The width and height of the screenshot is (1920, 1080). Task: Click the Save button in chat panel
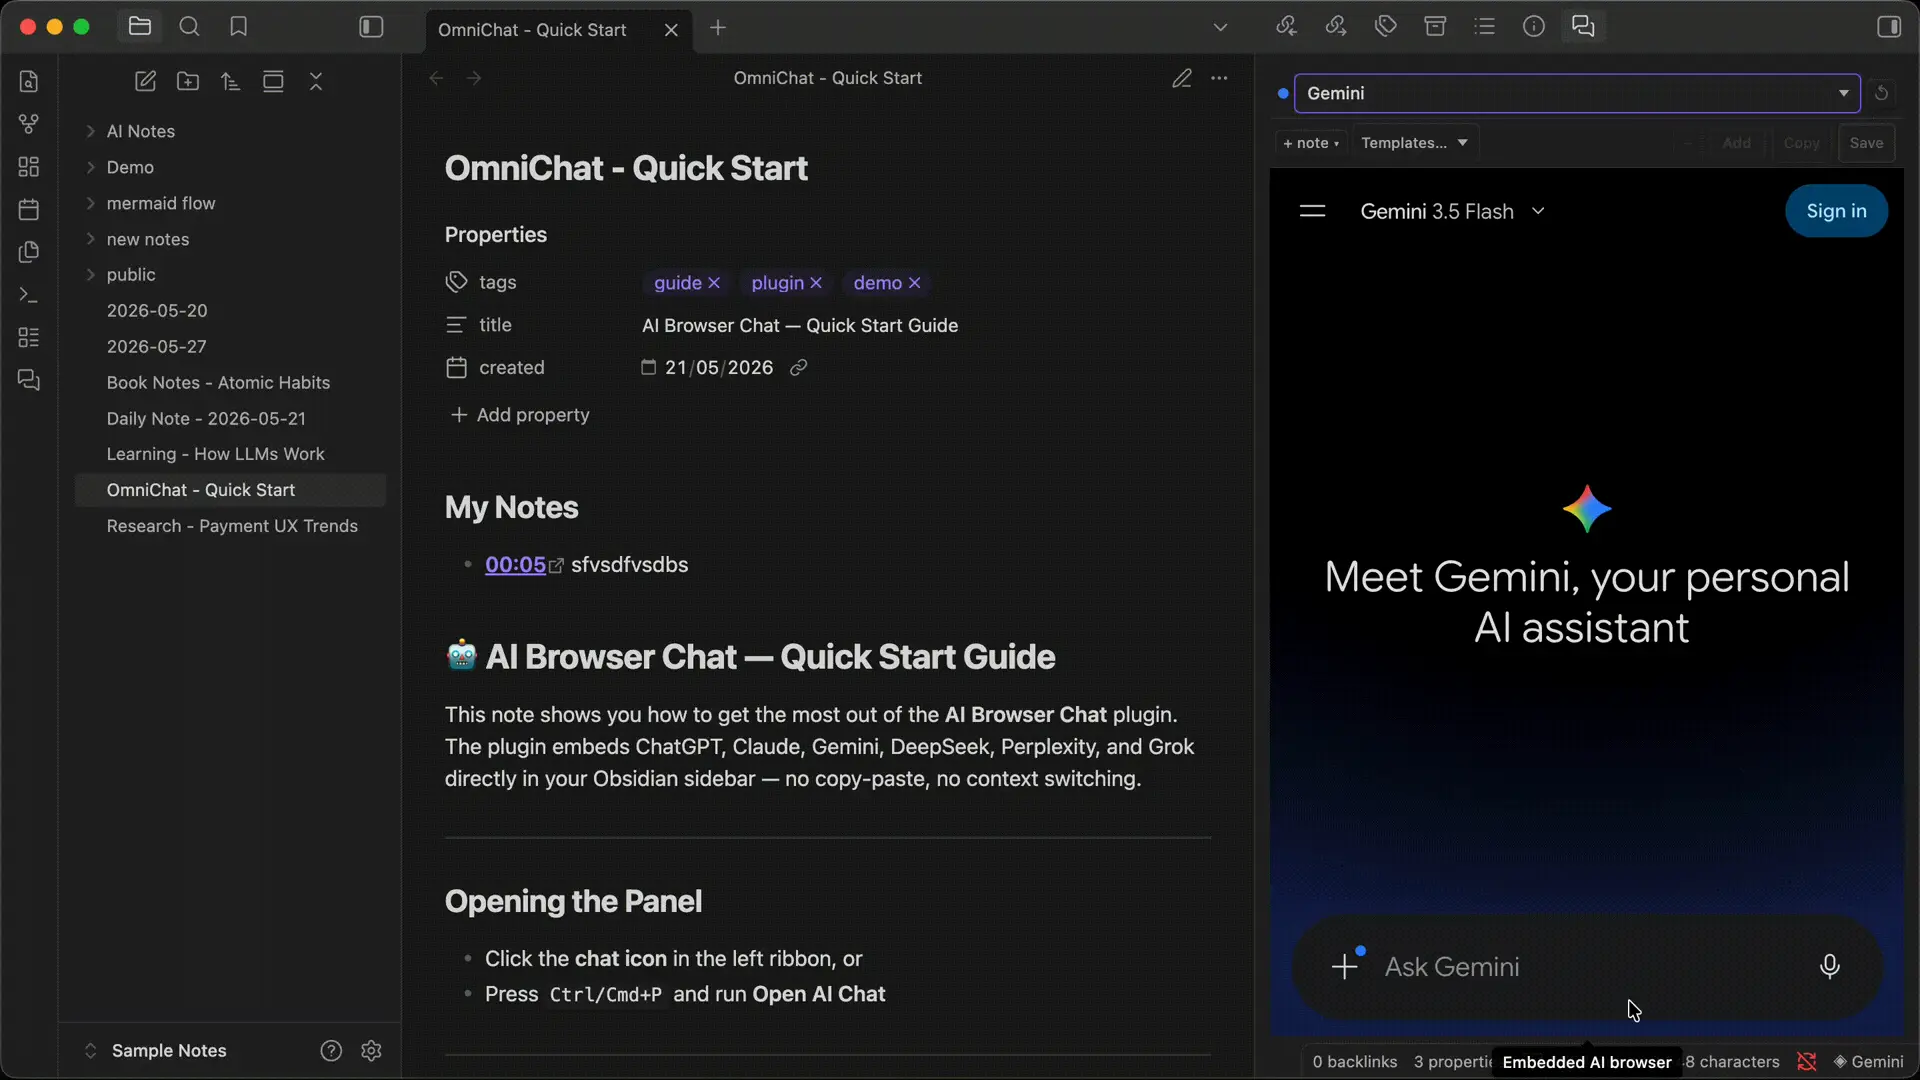pos(1866,143)
